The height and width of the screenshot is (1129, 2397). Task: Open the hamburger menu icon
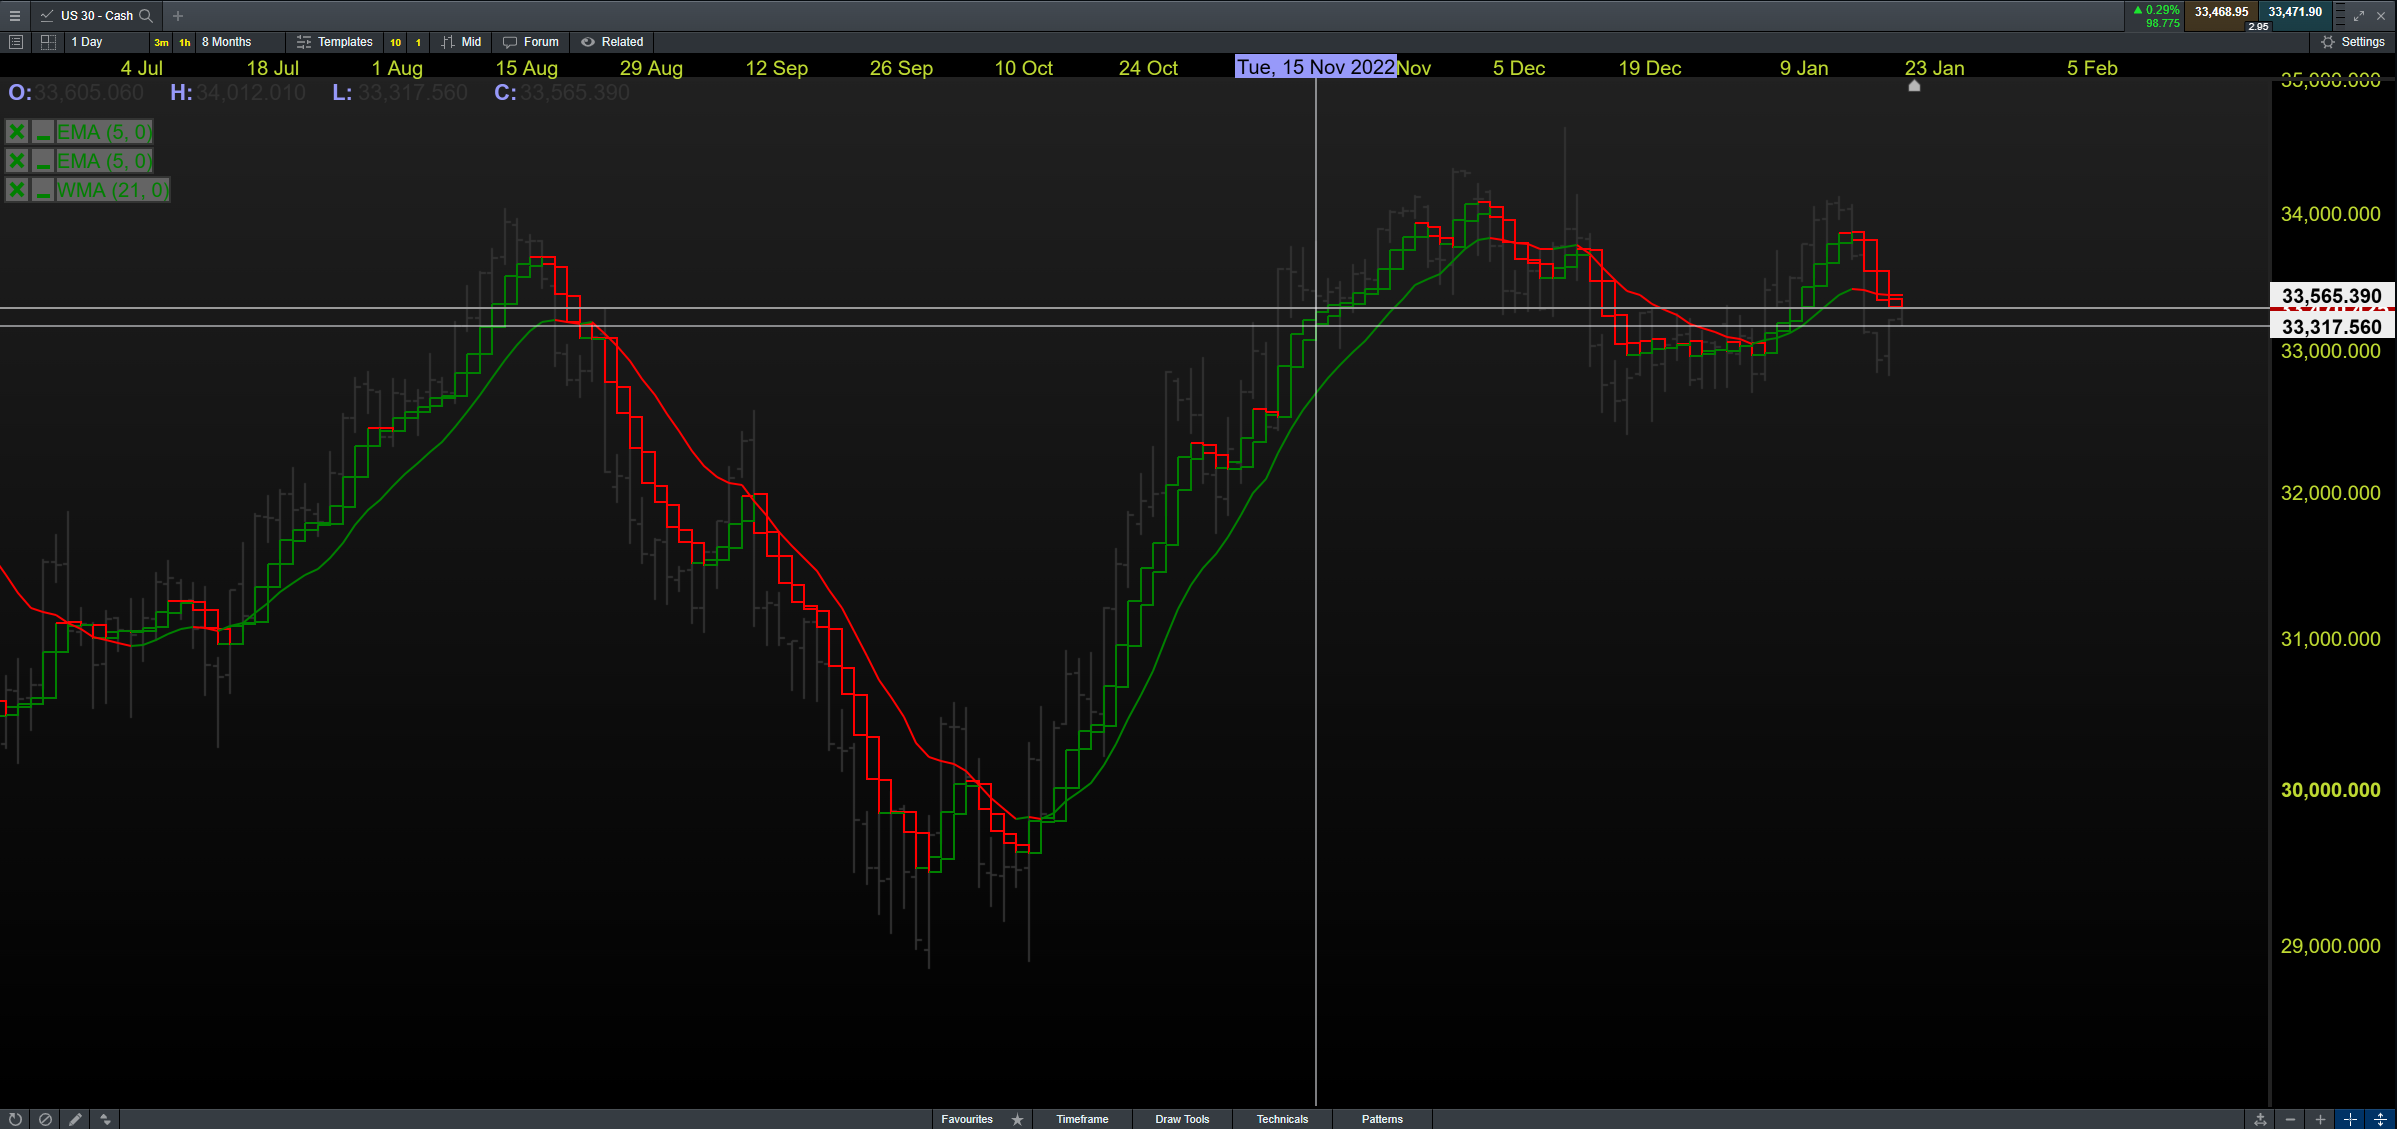pos(15,15)
